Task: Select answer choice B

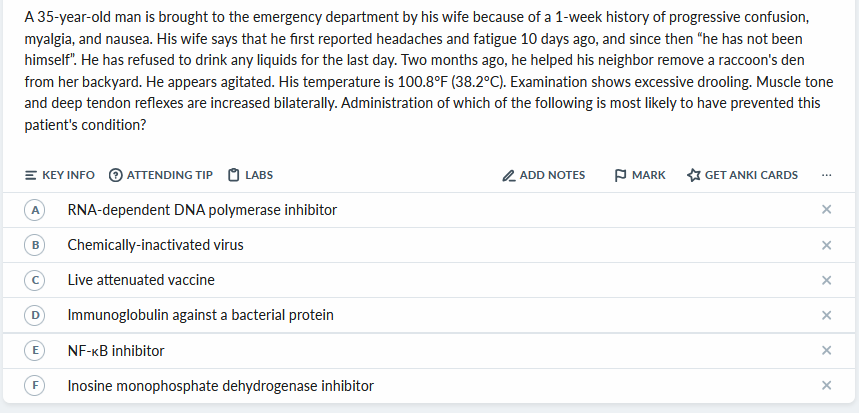Action: click(x=36, y=245)
